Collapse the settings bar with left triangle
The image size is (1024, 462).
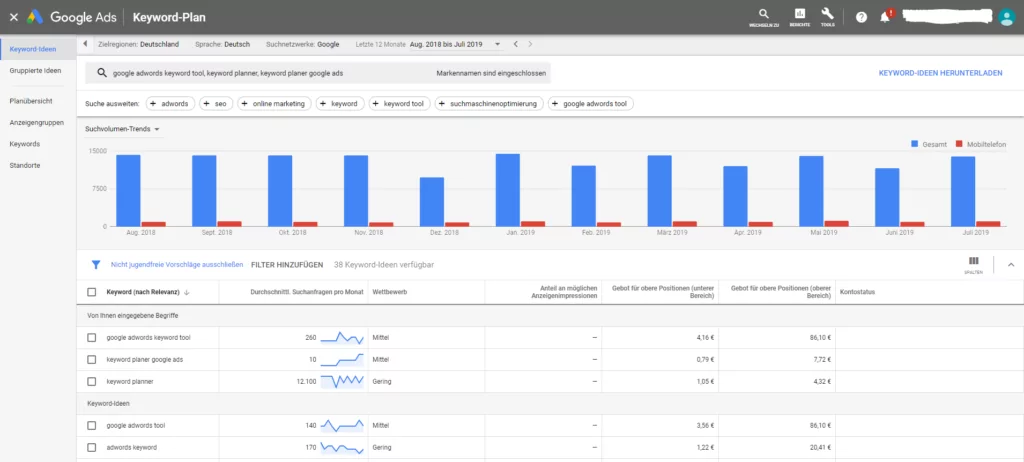(86, 44)
